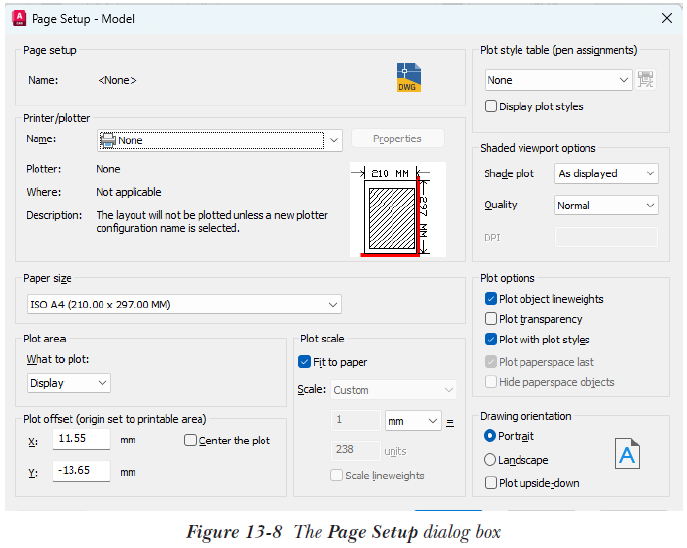Open the mm units dropdown
This screenshot has height=548, width=687.
(x=413, y=421)
